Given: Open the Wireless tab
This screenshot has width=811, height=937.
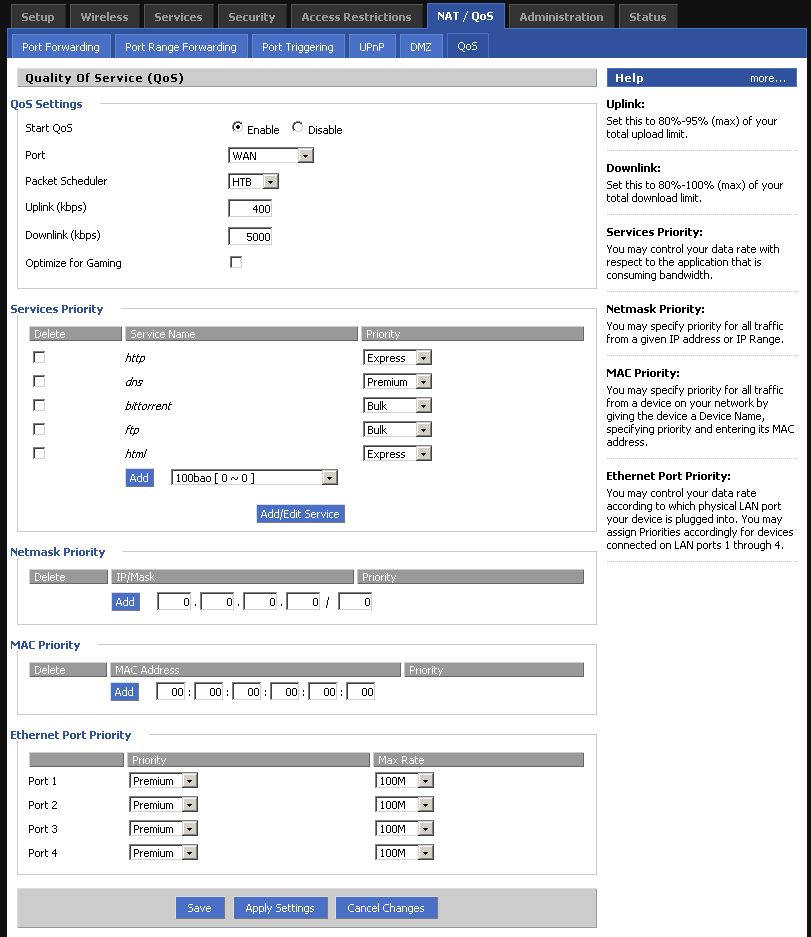Looking at the screenshot, I should click(x=104, y=17).
